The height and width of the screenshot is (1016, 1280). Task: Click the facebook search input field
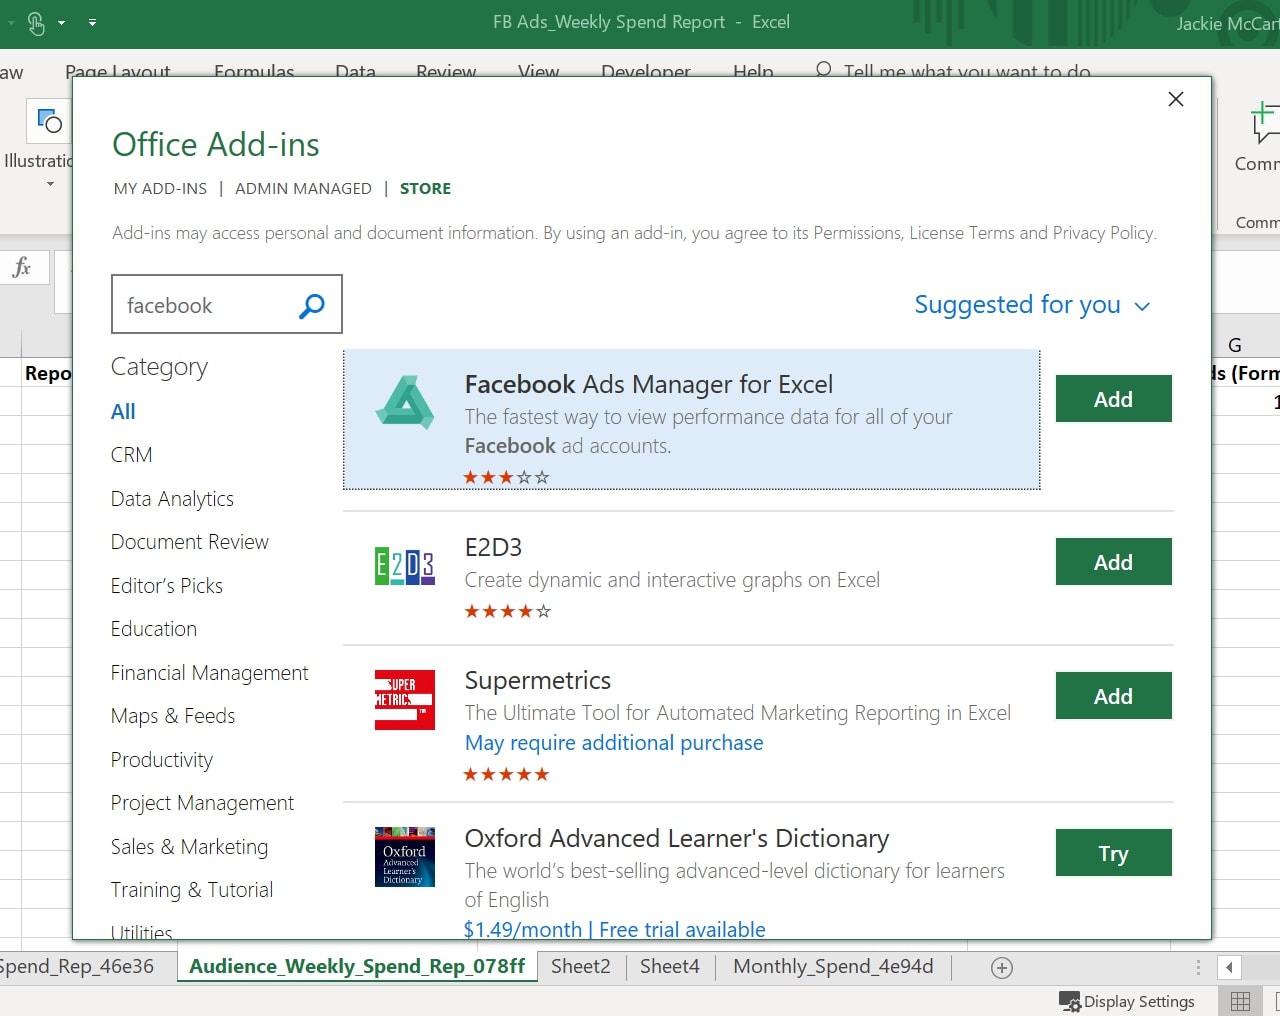[x=205, y=305]
